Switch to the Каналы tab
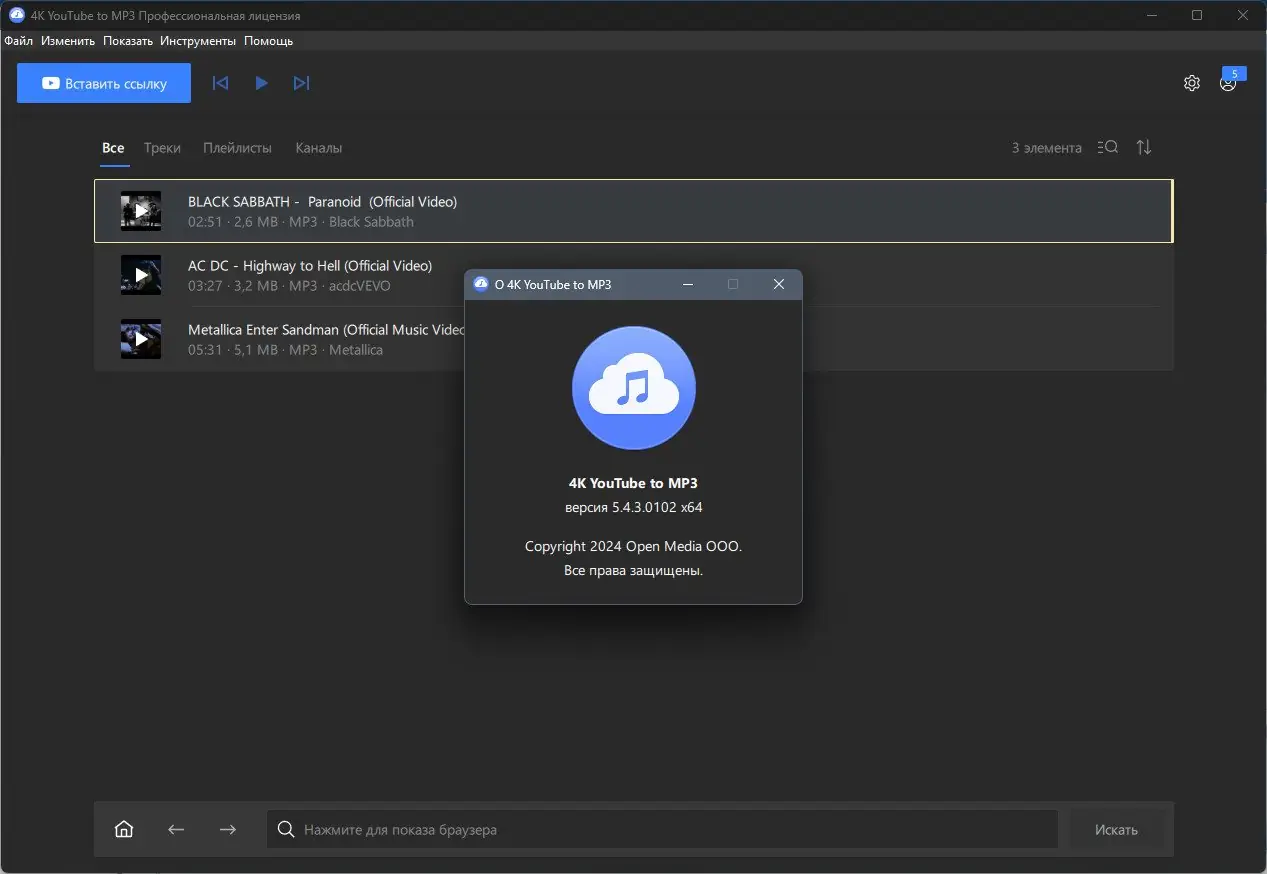Screen dimensions: 1267x874 (319, 148)
